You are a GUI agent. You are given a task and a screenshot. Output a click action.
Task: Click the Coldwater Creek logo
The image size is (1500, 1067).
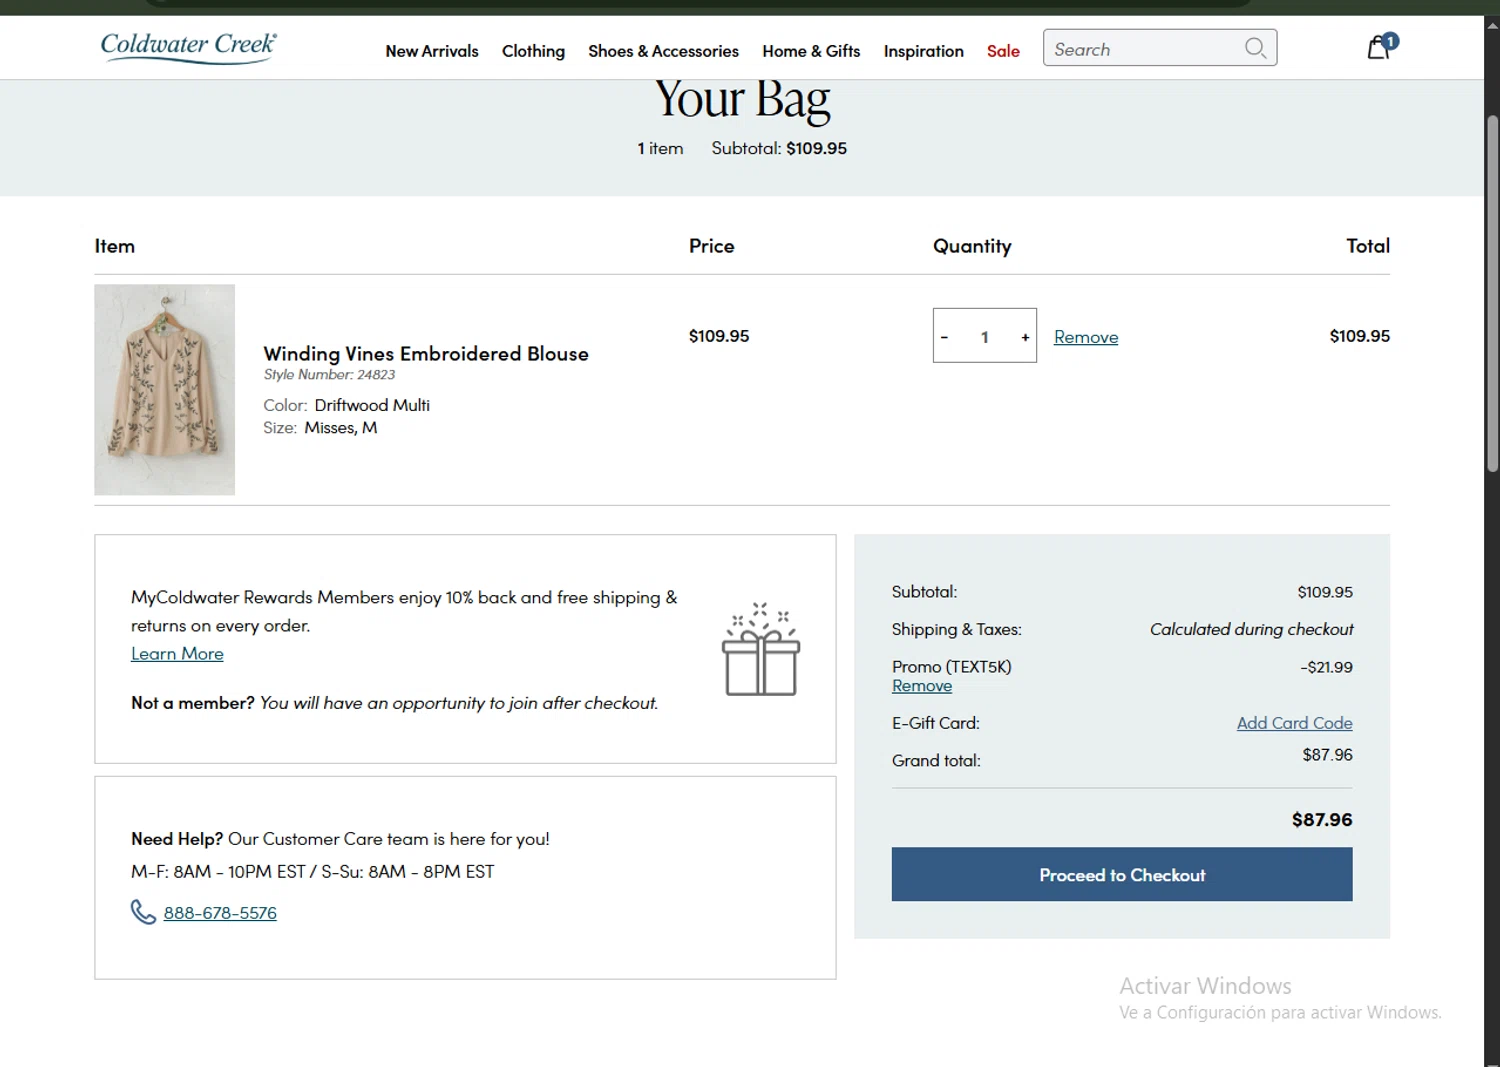click(x=188, y=47)
